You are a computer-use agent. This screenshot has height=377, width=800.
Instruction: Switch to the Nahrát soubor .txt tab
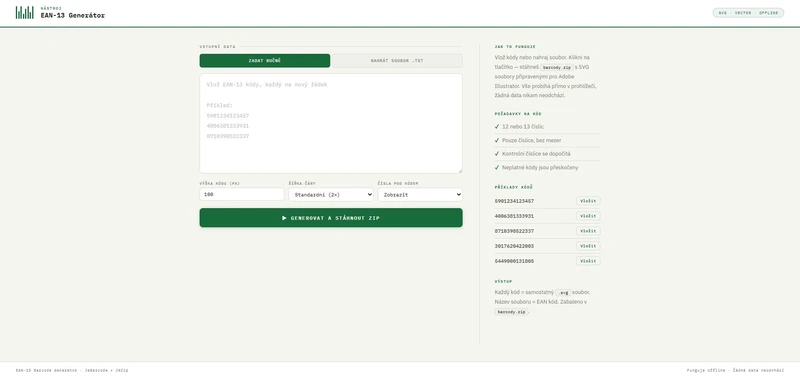tap(397, 61)
